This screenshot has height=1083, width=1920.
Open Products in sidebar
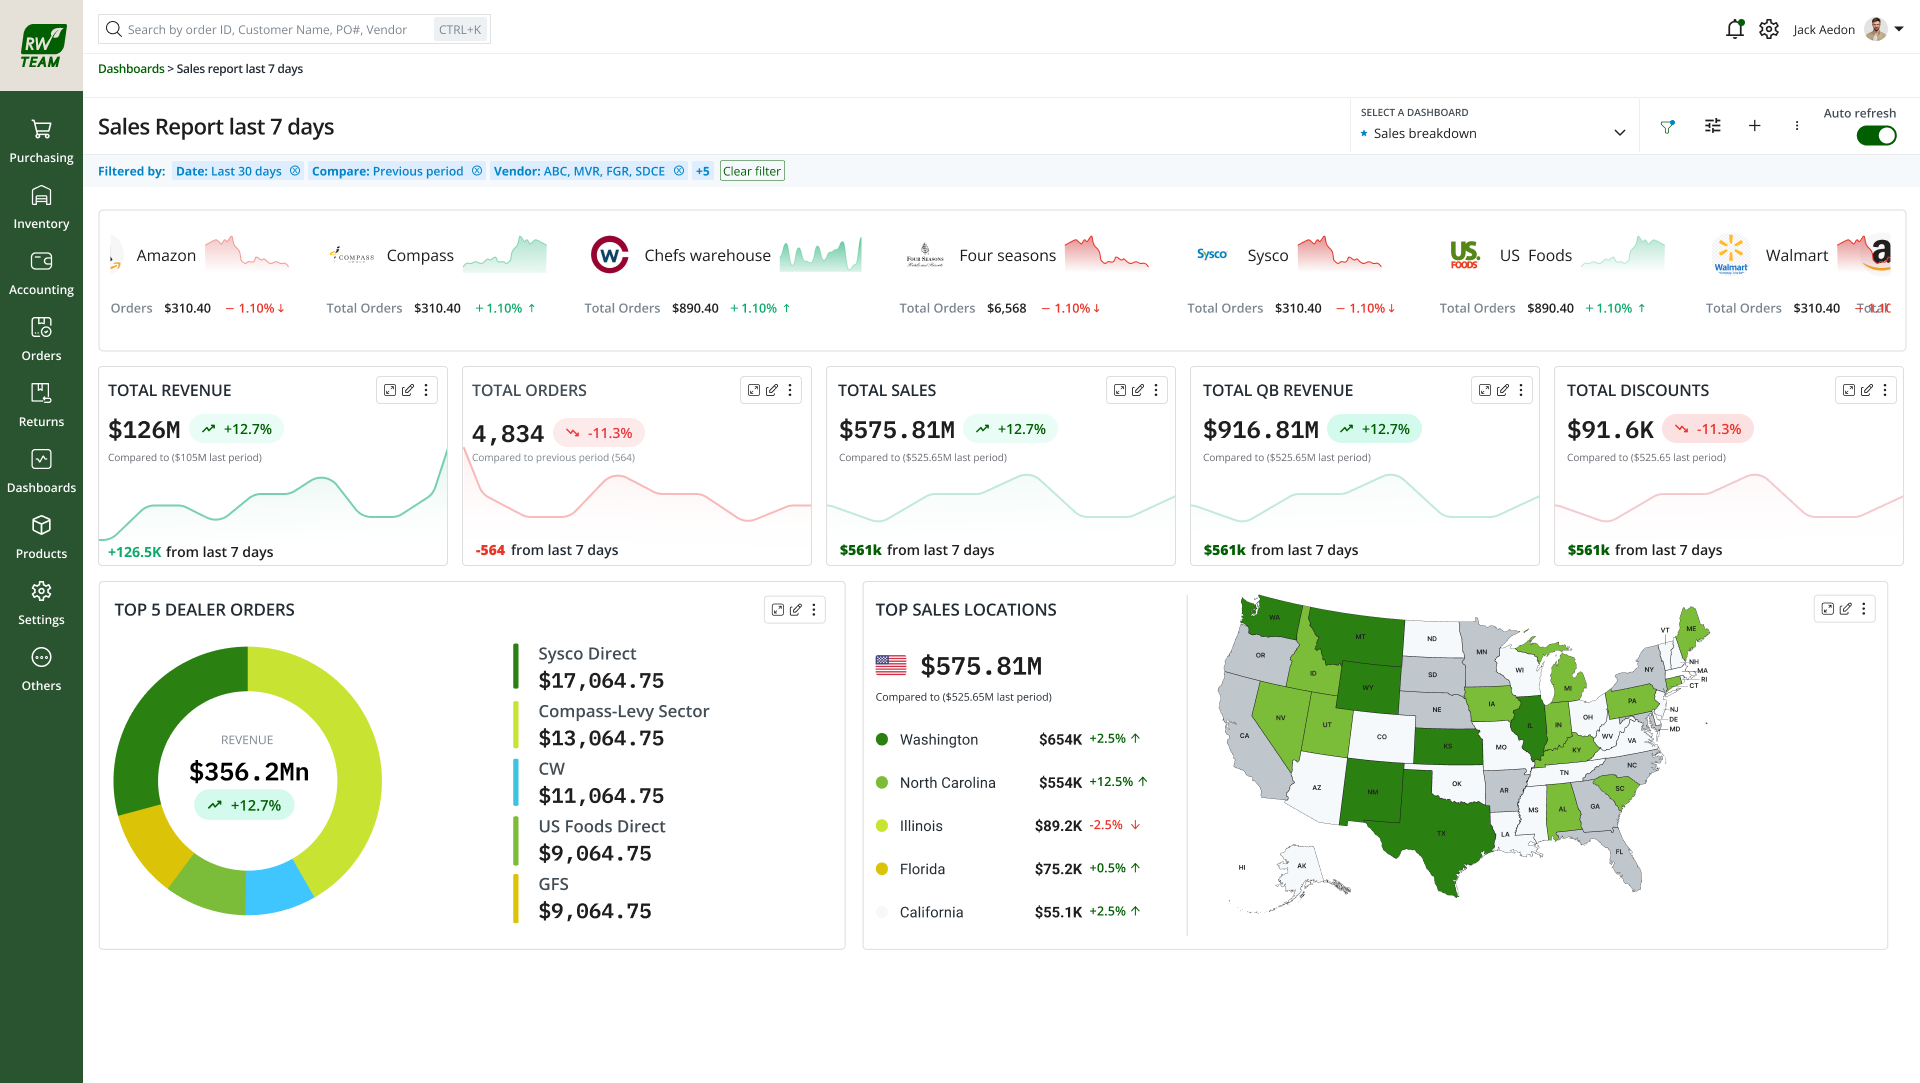[x=41, y=537]
